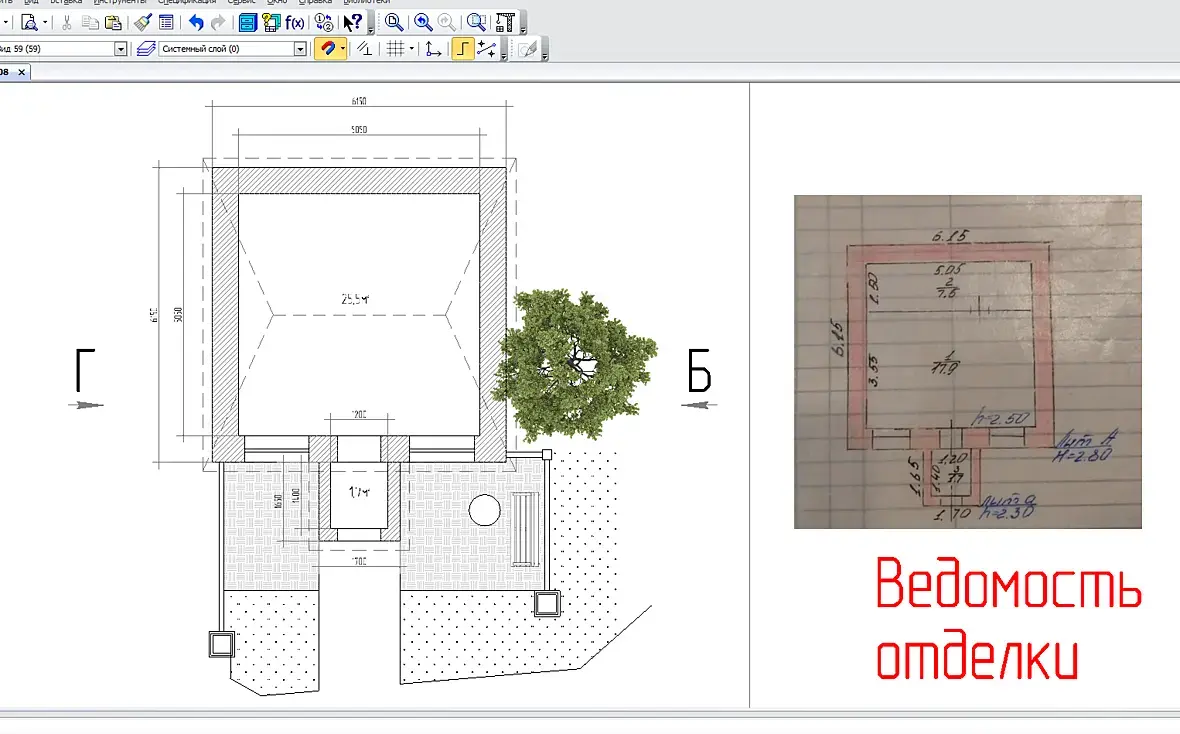
Task: Open the Окно menu
Action: point(277,2)
